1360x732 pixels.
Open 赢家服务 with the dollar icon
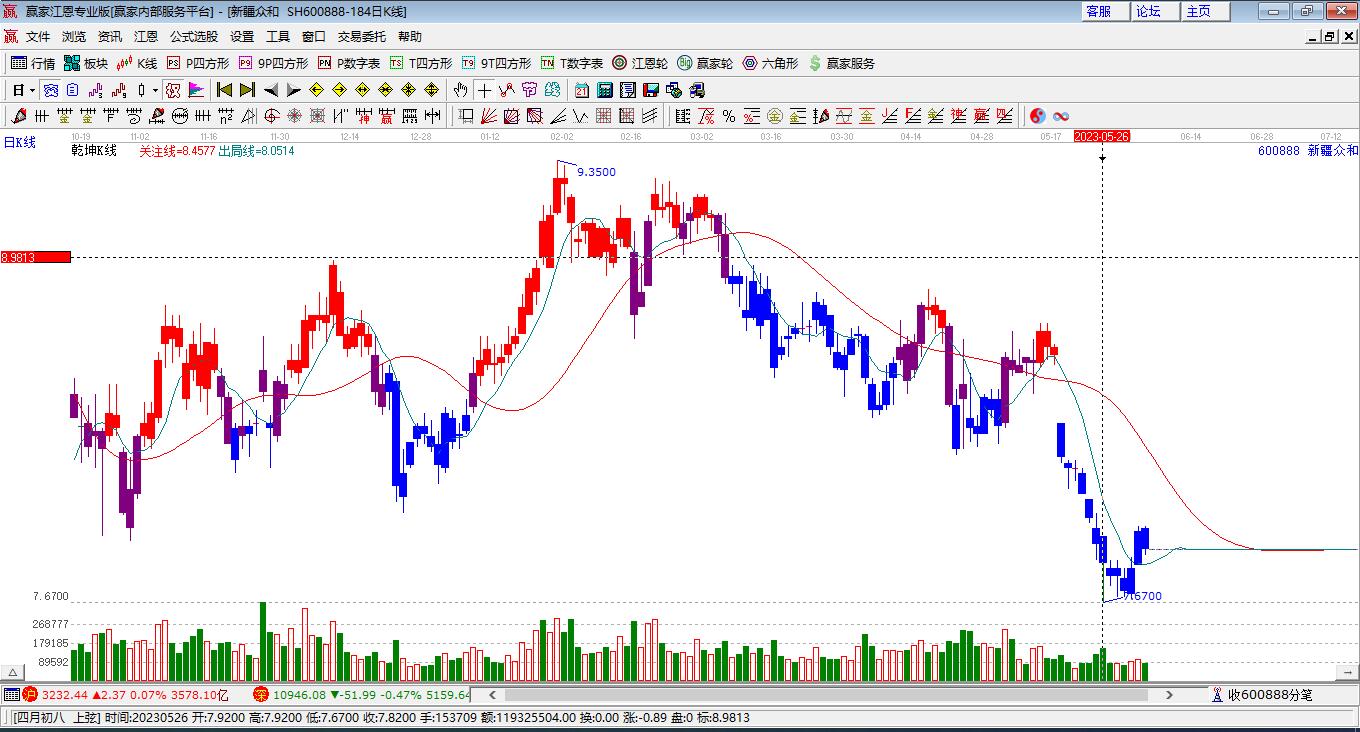[x=841, y=63]
